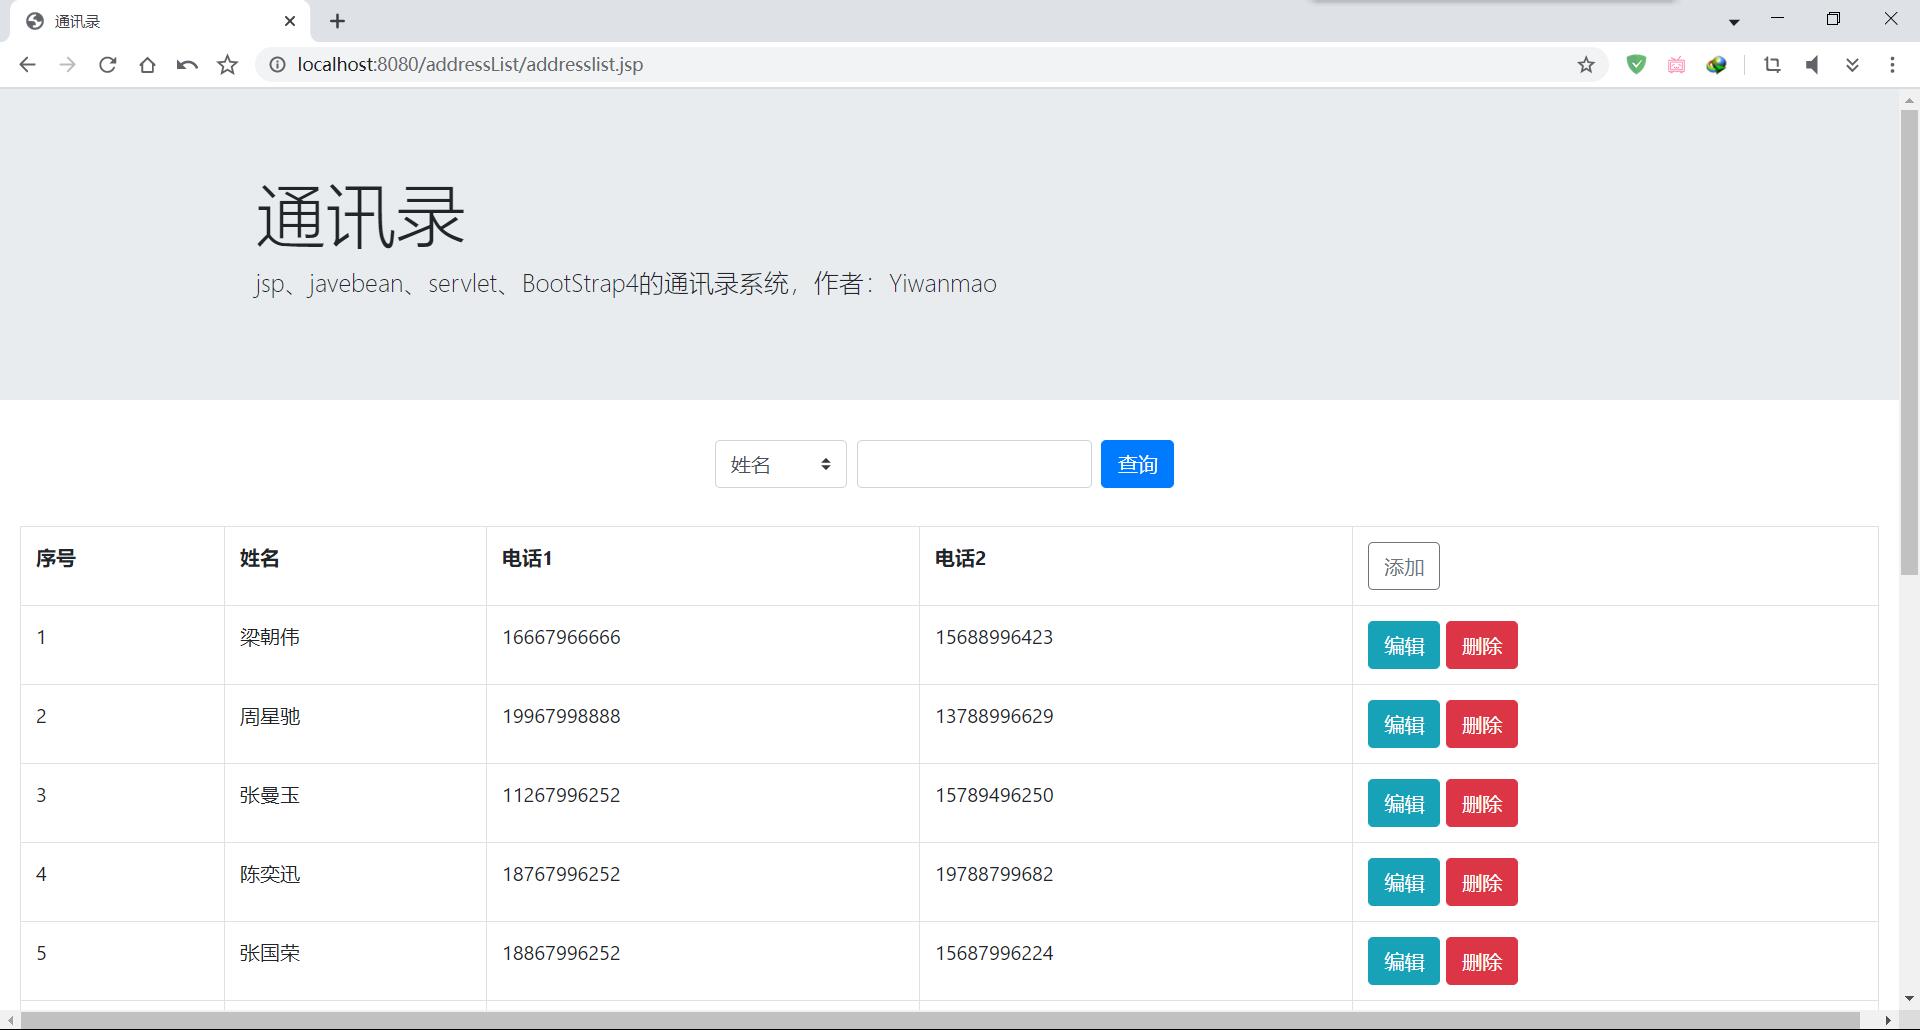Open the browser home page
The image size is (1920, 1030).
147,64
